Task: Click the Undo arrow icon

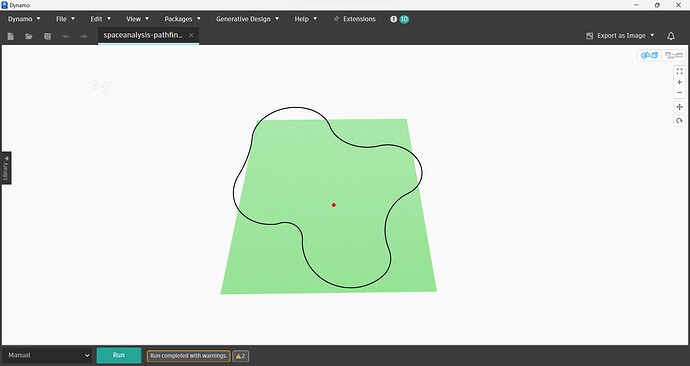Action: click(x=66, y=36)
